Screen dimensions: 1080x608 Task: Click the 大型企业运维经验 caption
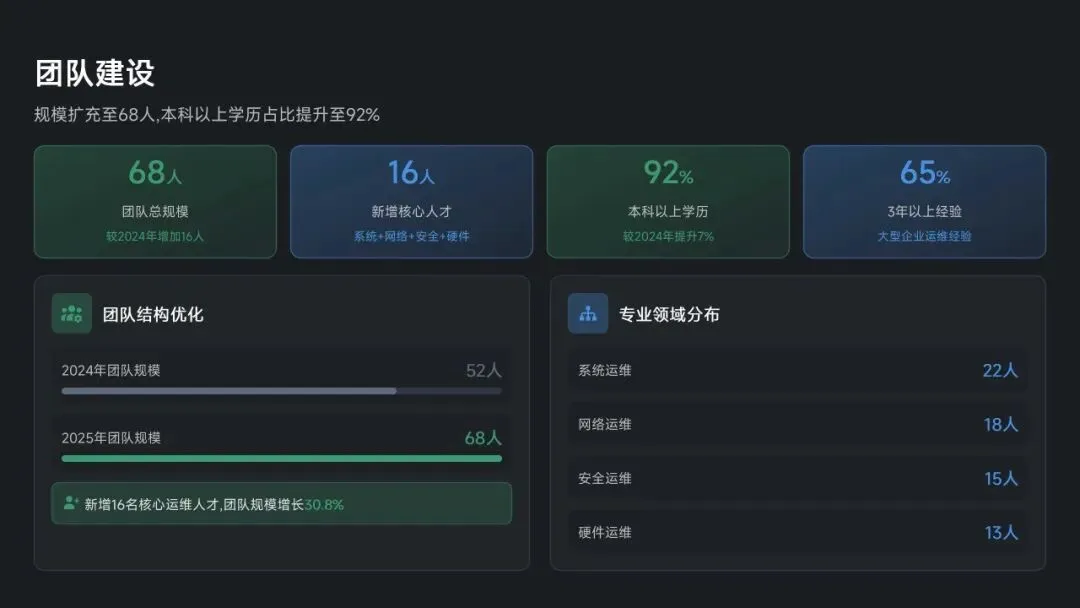pyautogui.click(x=924, y=237)
